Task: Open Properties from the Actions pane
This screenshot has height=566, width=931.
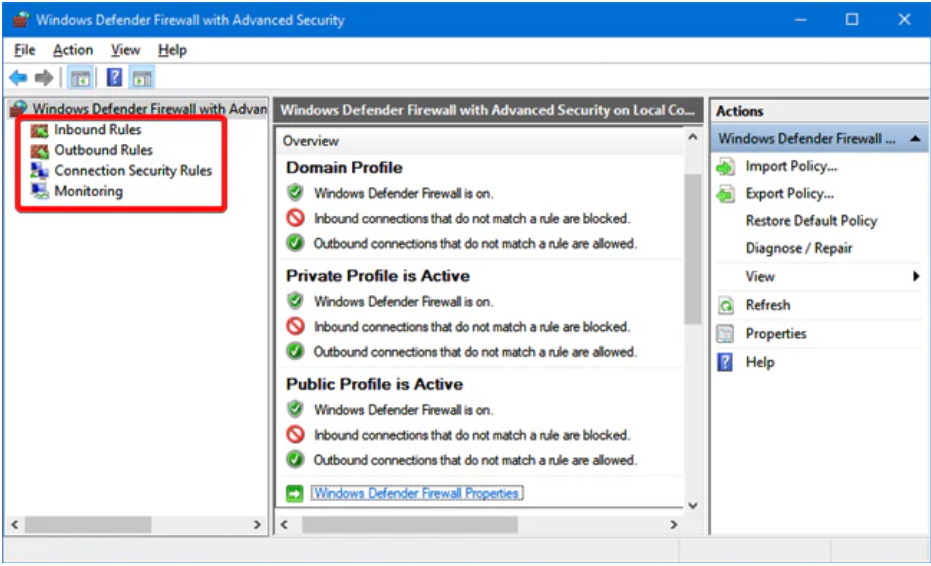Action: pos(775,333)
